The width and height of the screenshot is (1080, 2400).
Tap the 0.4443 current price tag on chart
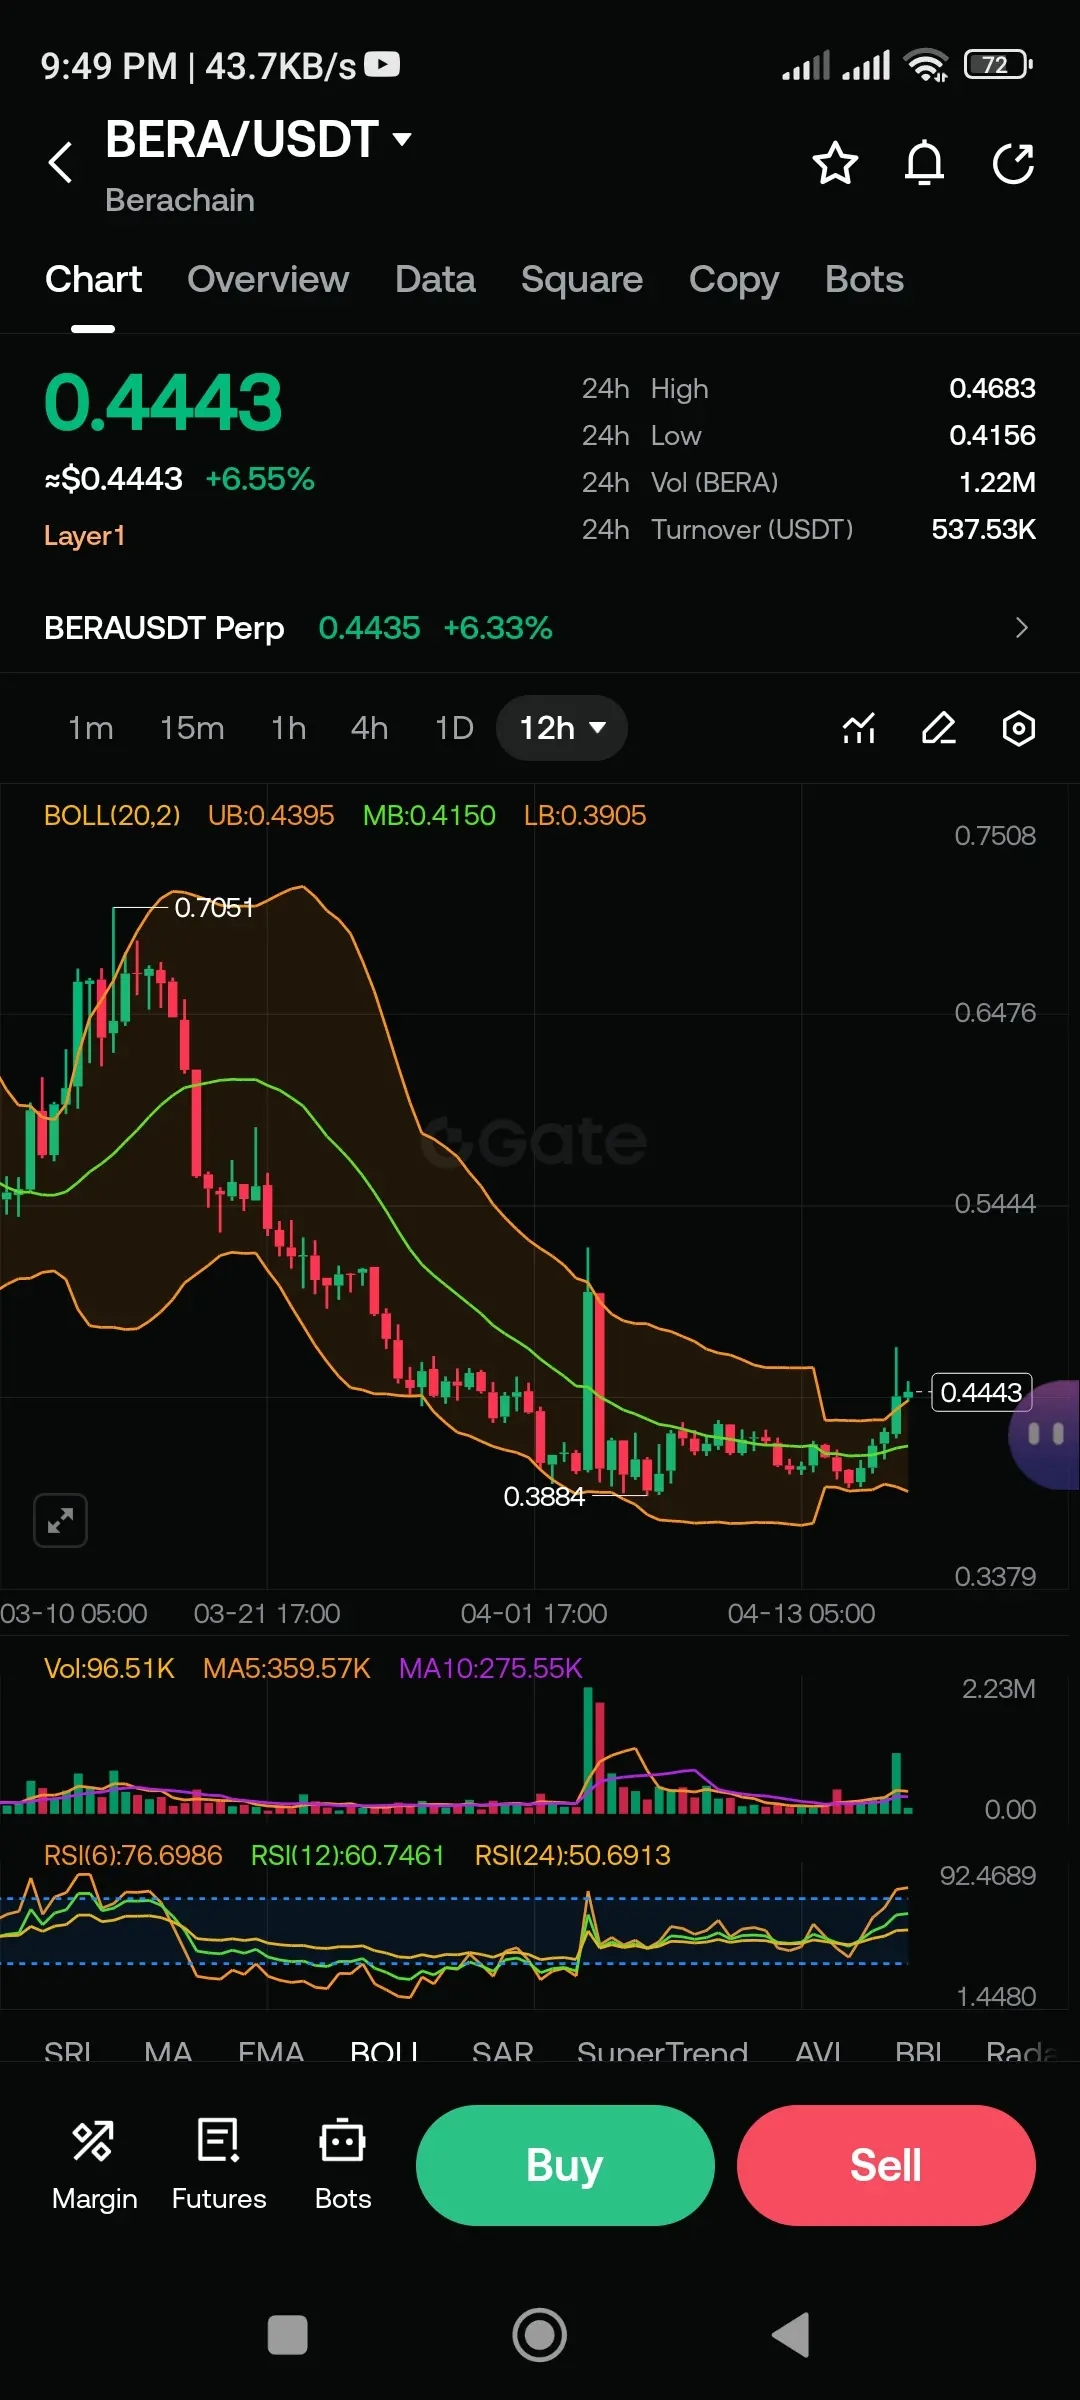[981, 1392]
